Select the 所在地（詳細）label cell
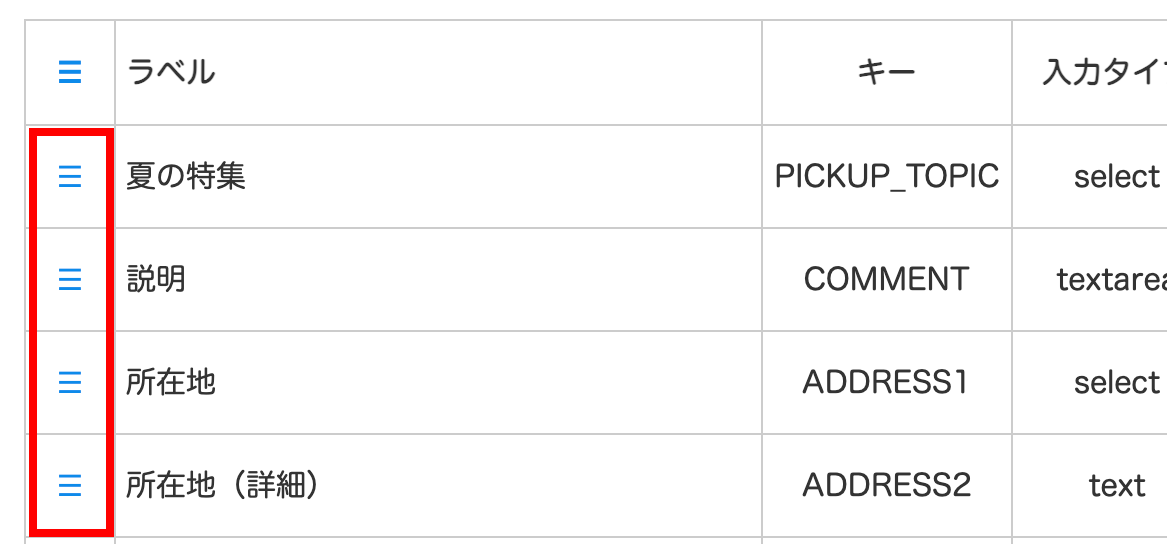 (x=222, y=486)
